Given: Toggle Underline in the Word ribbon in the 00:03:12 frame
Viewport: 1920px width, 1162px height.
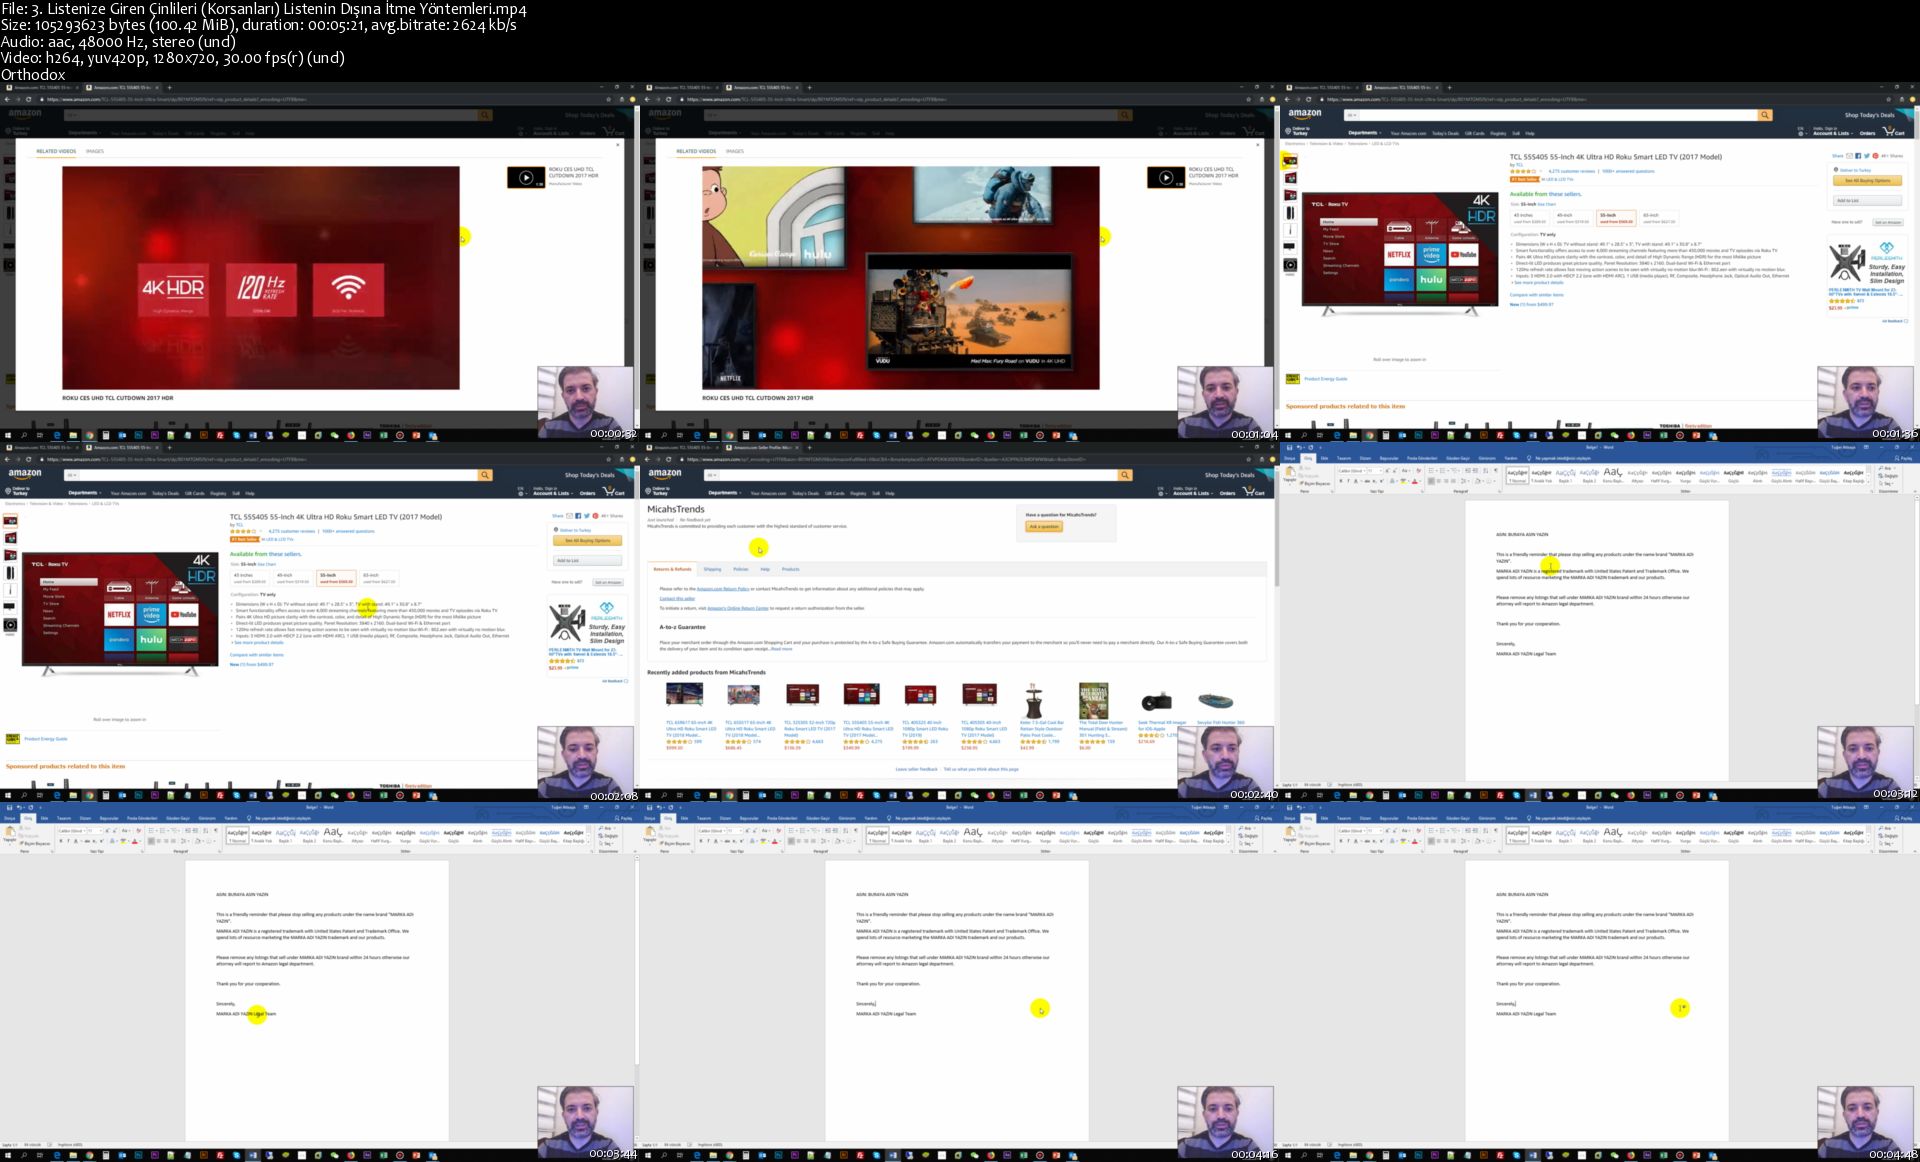Looking at the screenshot, I should pyautogui.click(x=1356, y=481).
